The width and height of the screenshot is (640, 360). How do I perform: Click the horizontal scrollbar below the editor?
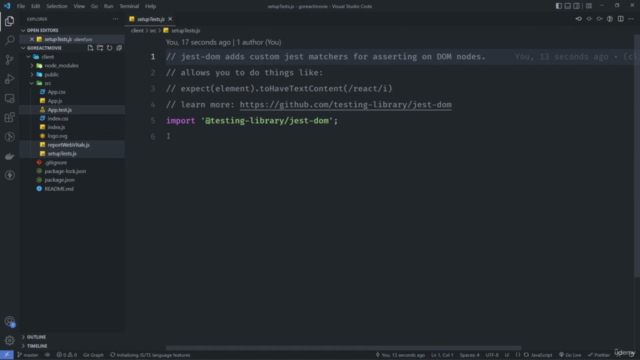click(343, 348)
